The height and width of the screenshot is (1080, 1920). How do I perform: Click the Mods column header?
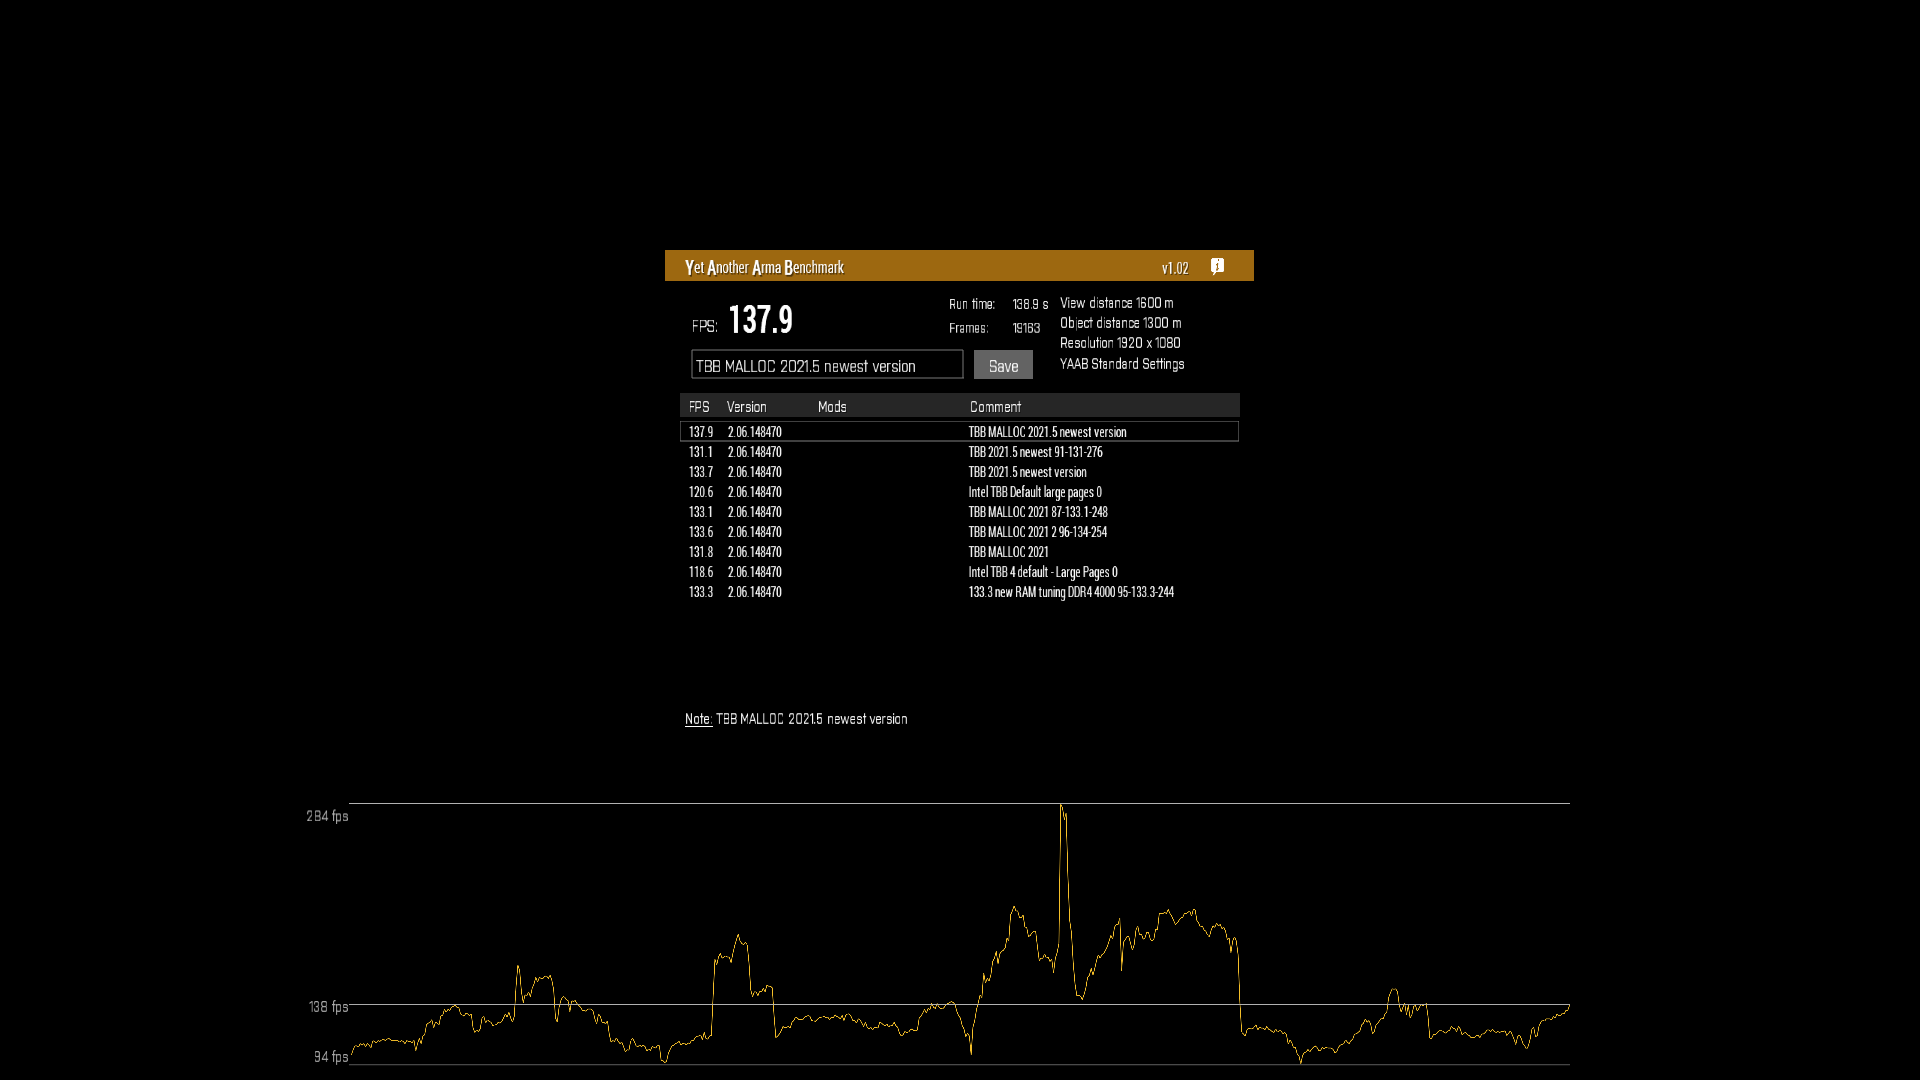pos(832,407)
